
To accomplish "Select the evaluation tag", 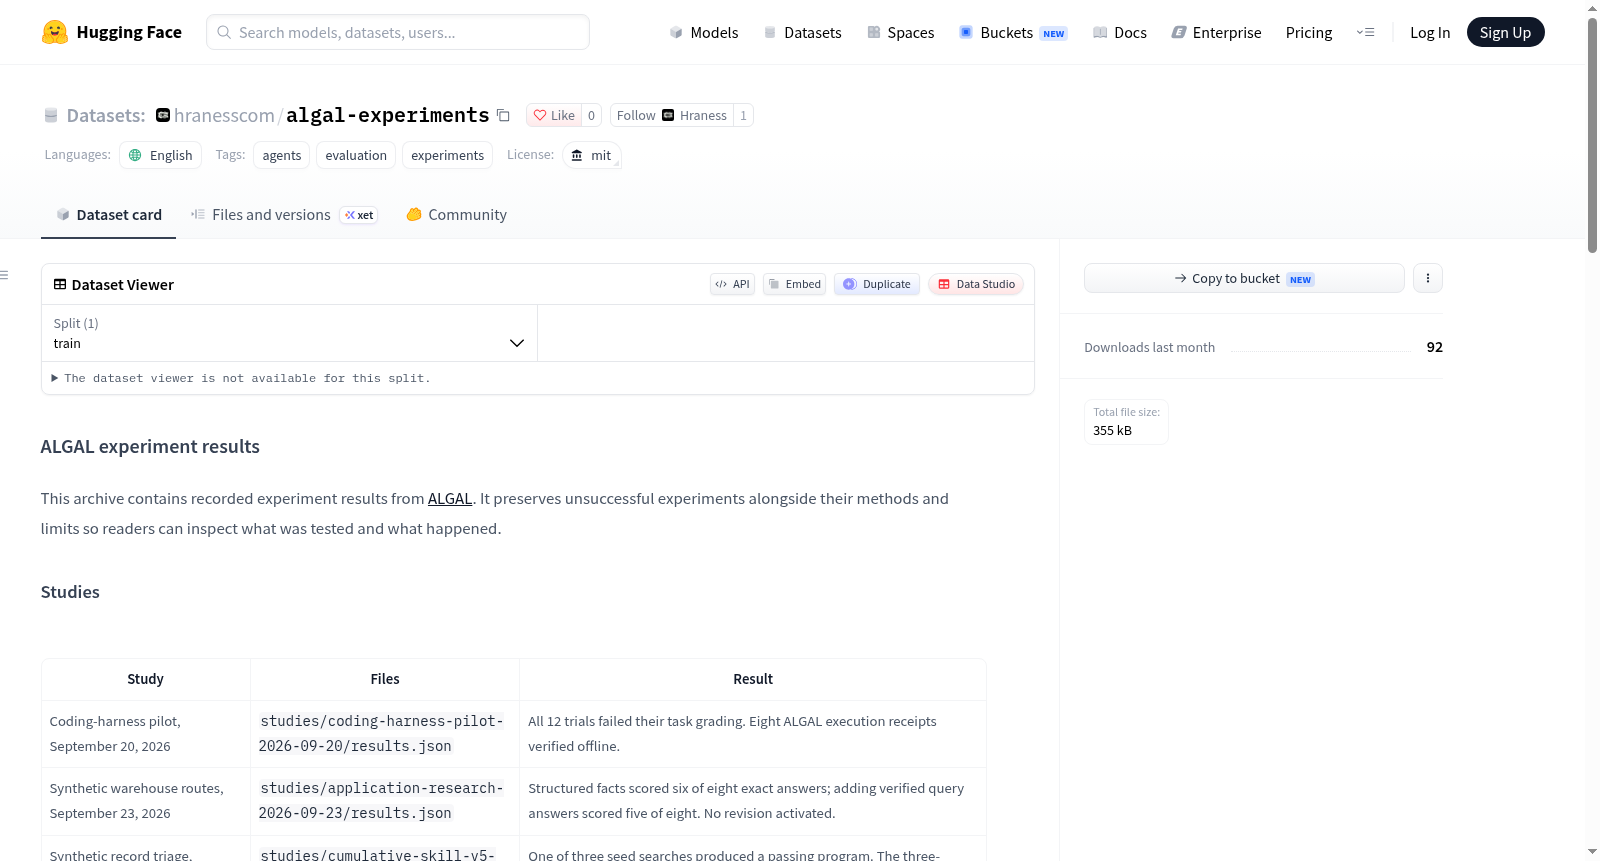I will pos(356,155).
